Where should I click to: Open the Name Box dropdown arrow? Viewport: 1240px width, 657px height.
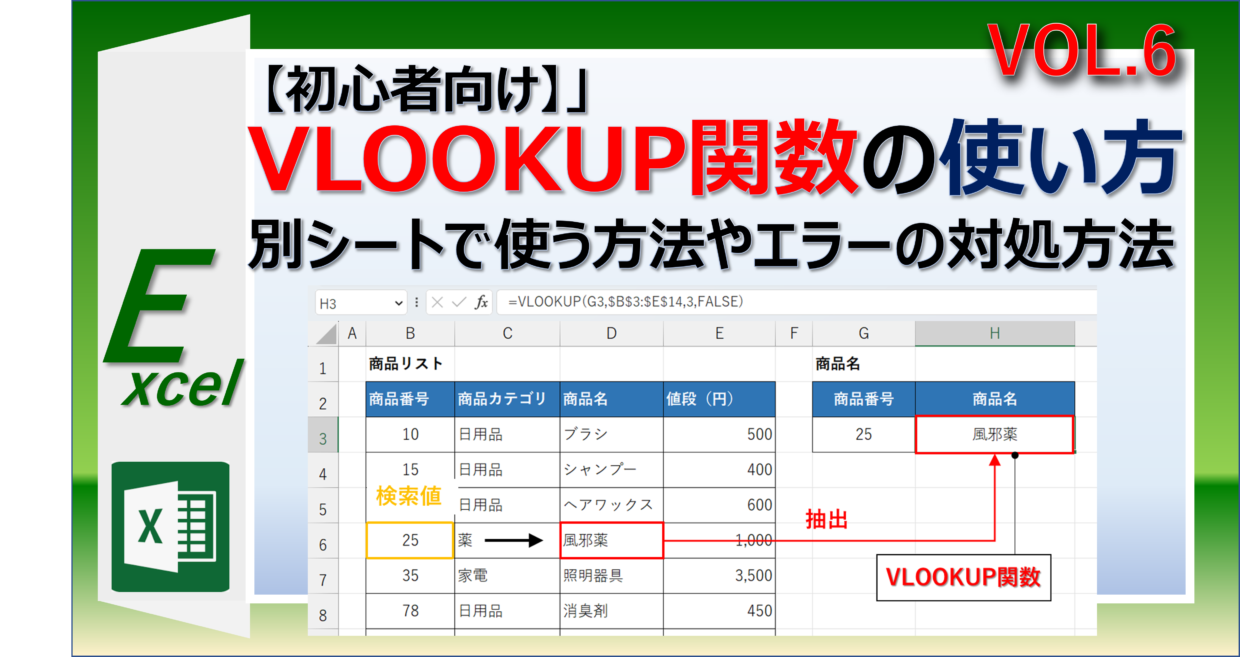pyautogui.click(x=400, y=302)
